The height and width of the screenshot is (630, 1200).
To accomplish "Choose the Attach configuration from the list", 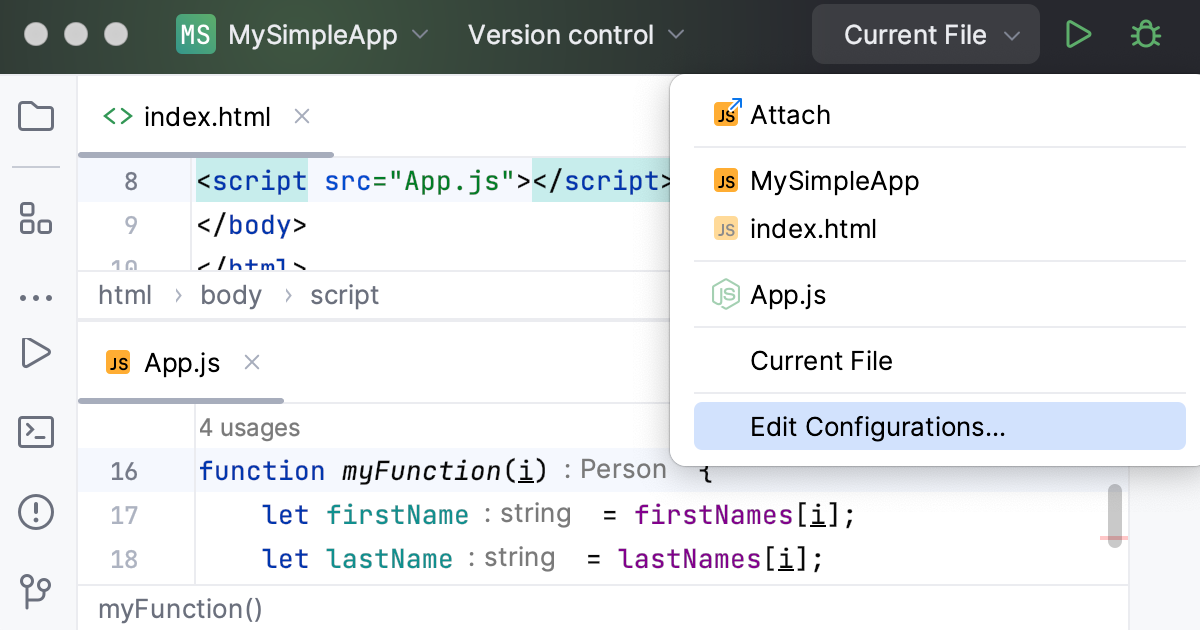I will 790,114.
